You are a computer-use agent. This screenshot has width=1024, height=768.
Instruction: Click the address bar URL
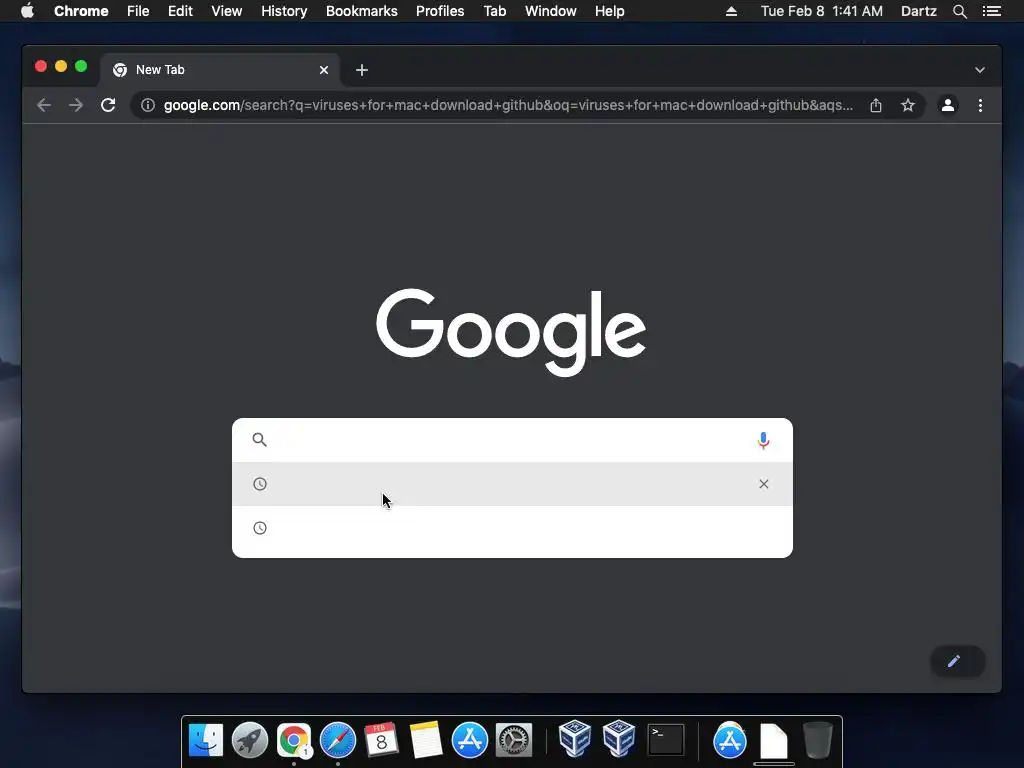508,105
